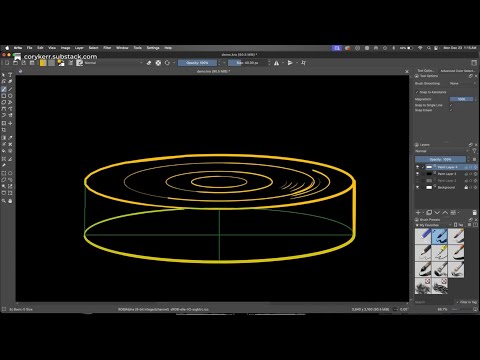Select the Elliptical Selection tool
480x360 pixels.
10,173
